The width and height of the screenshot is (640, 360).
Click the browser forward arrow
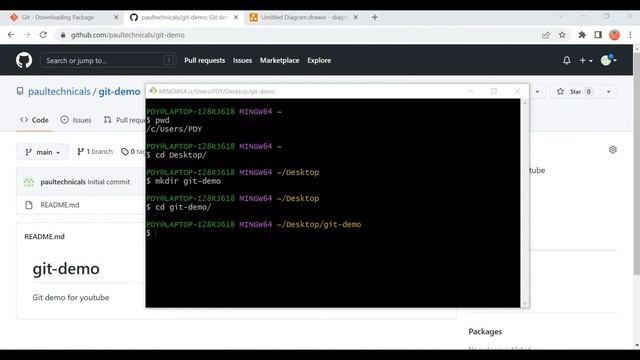(x=27, y=35)
